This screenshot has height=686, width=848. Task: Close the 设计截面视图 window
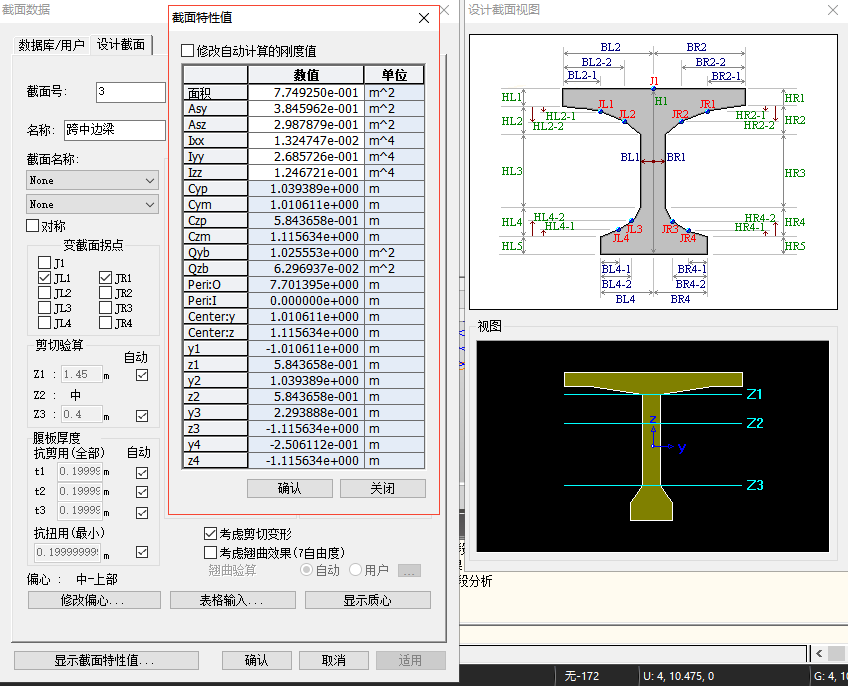[x=833, y=10]
